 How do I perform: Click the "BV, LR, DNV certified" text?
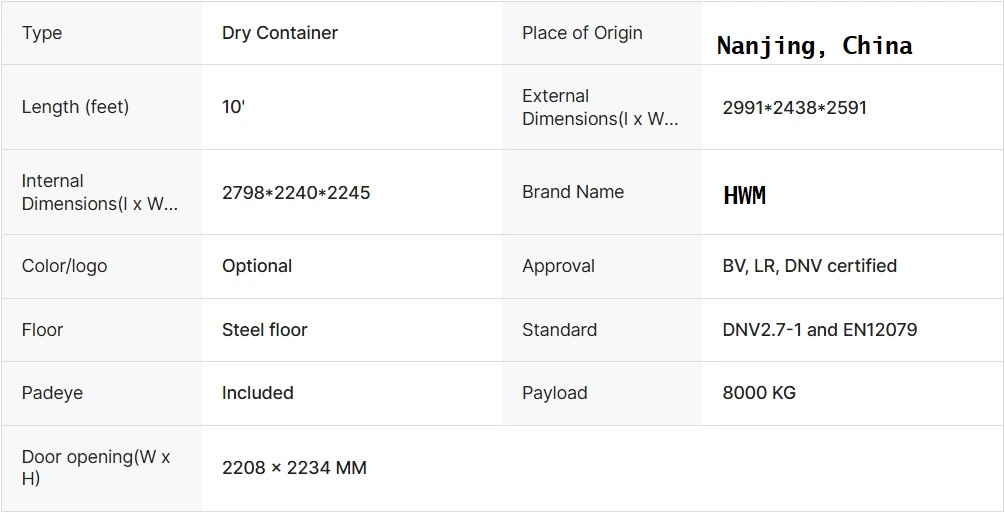click(809, 266)
